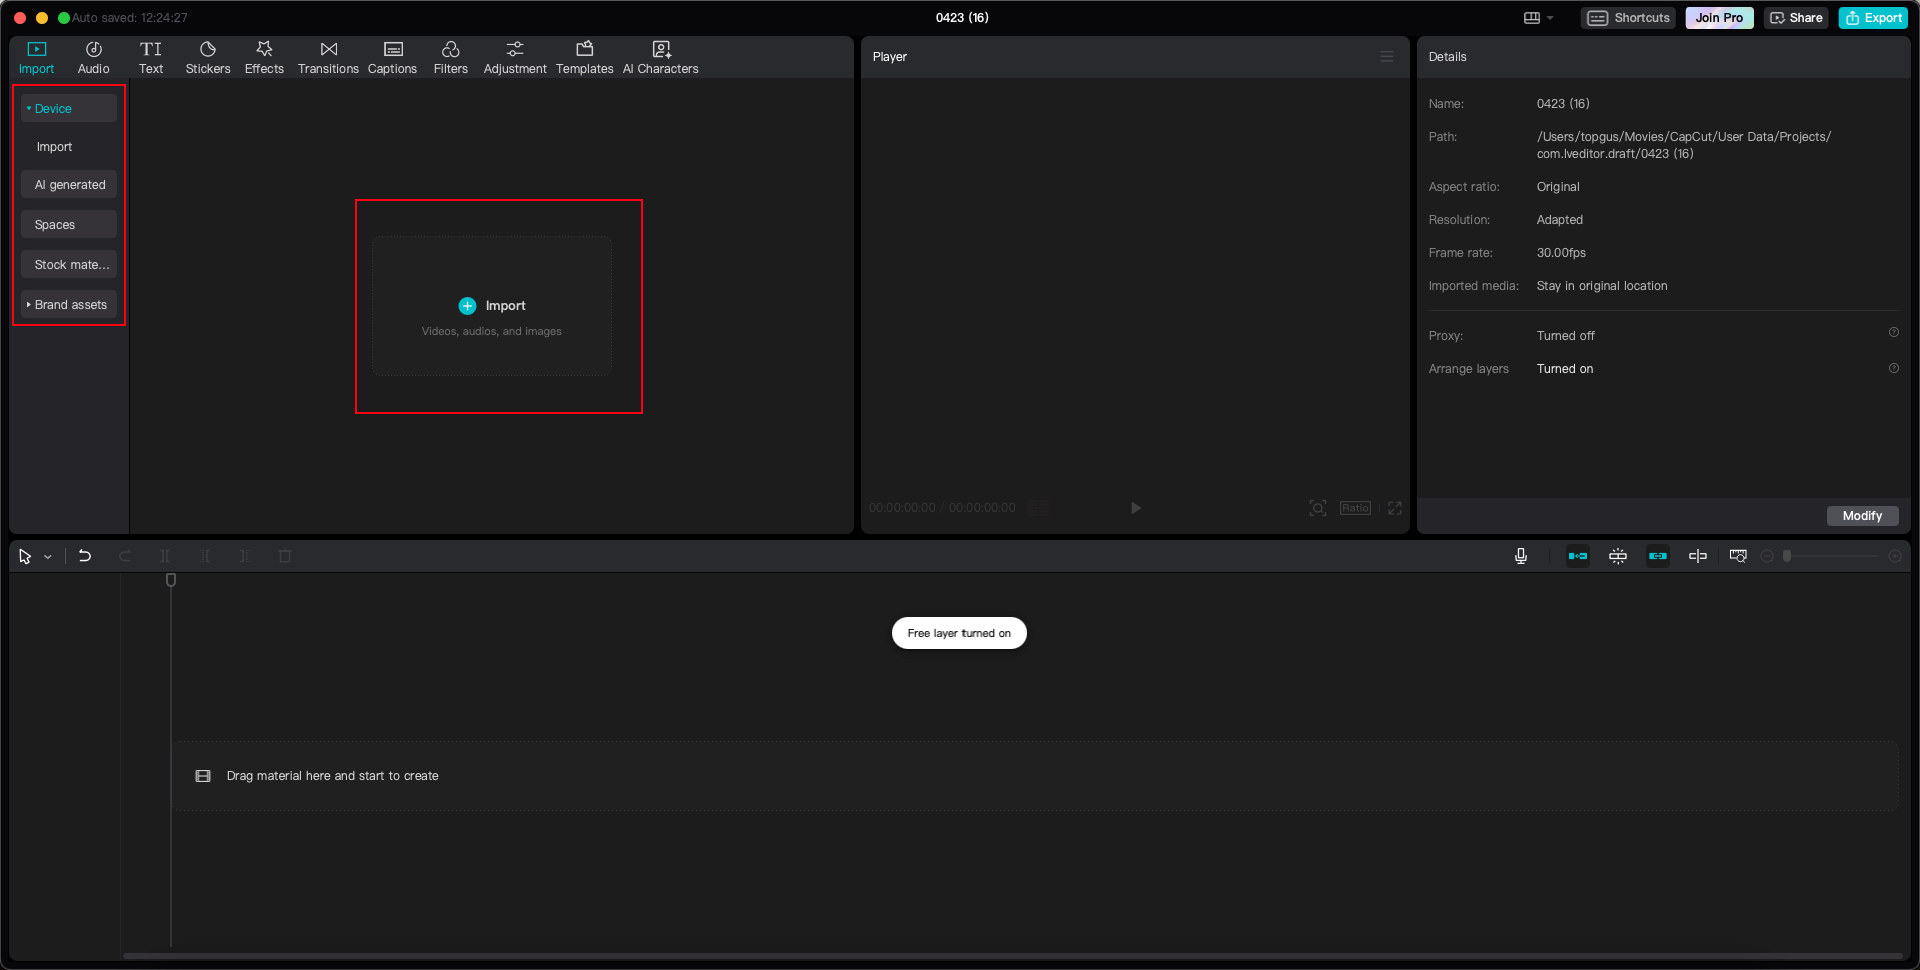Open the Stickers tab
Viewport: 1920px width, 970px height.
tap(208, 58)
